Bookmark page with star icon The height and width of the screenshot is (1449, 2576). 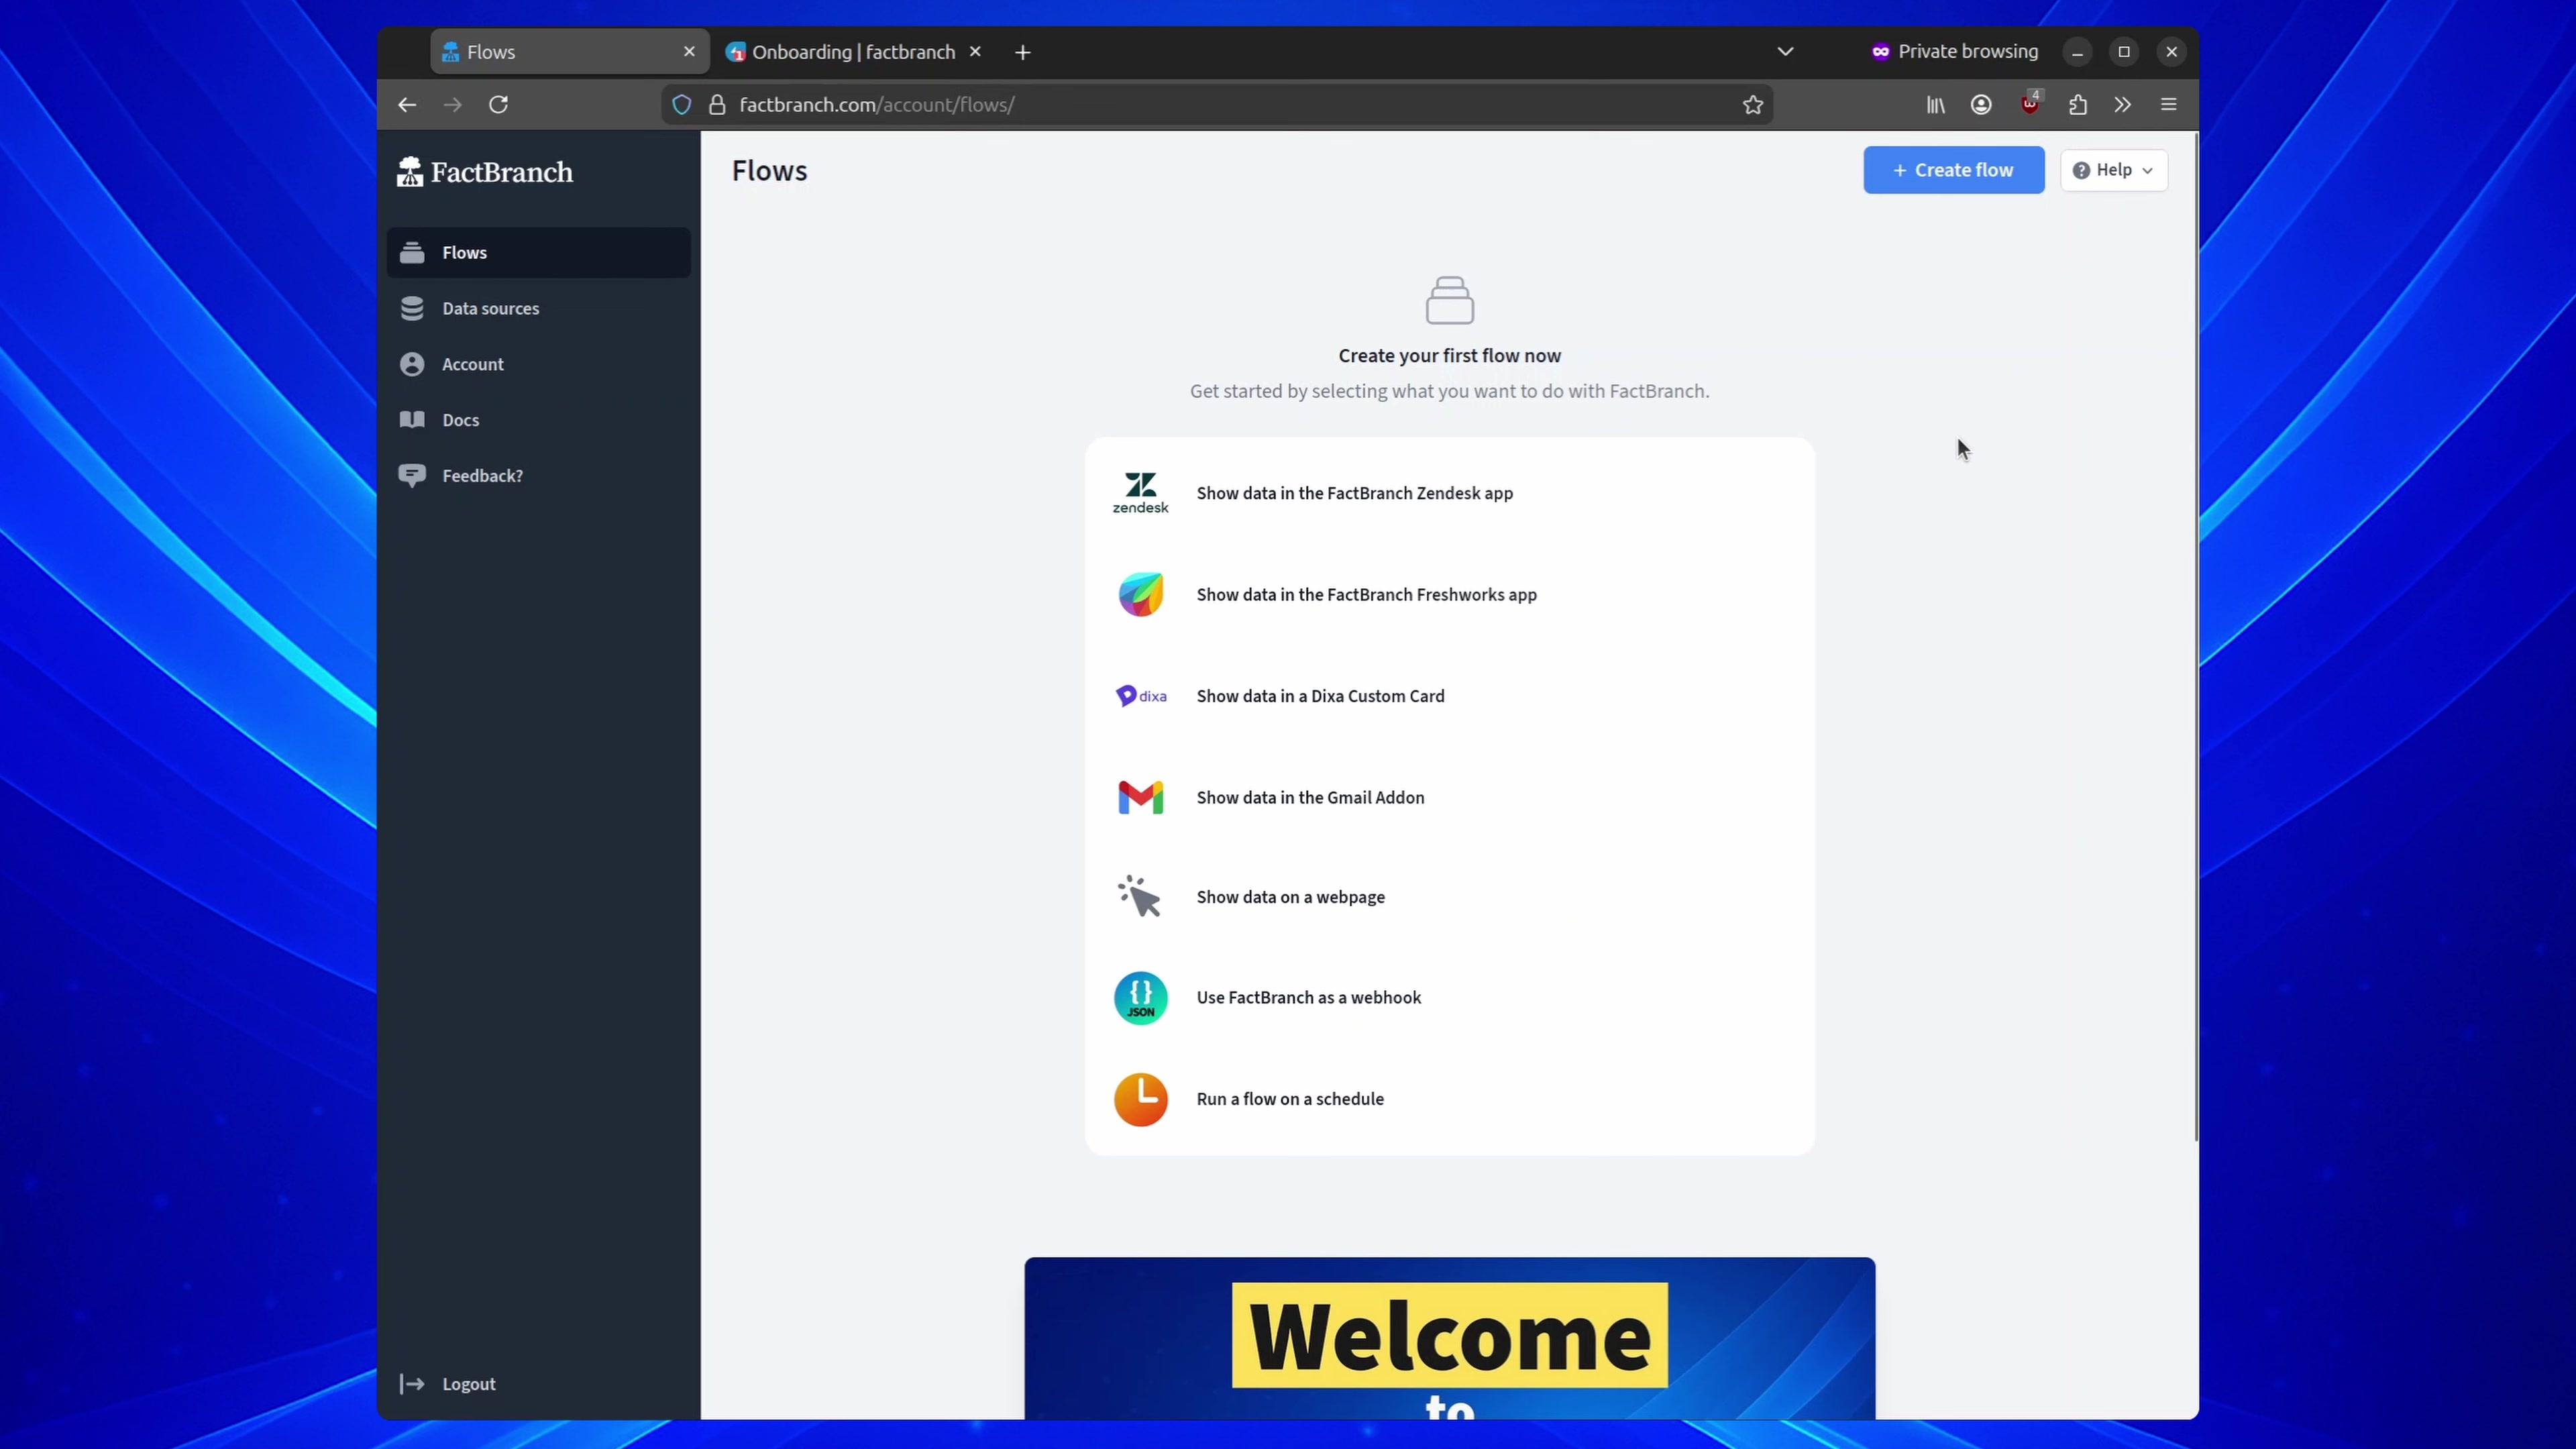[1752, 105]
